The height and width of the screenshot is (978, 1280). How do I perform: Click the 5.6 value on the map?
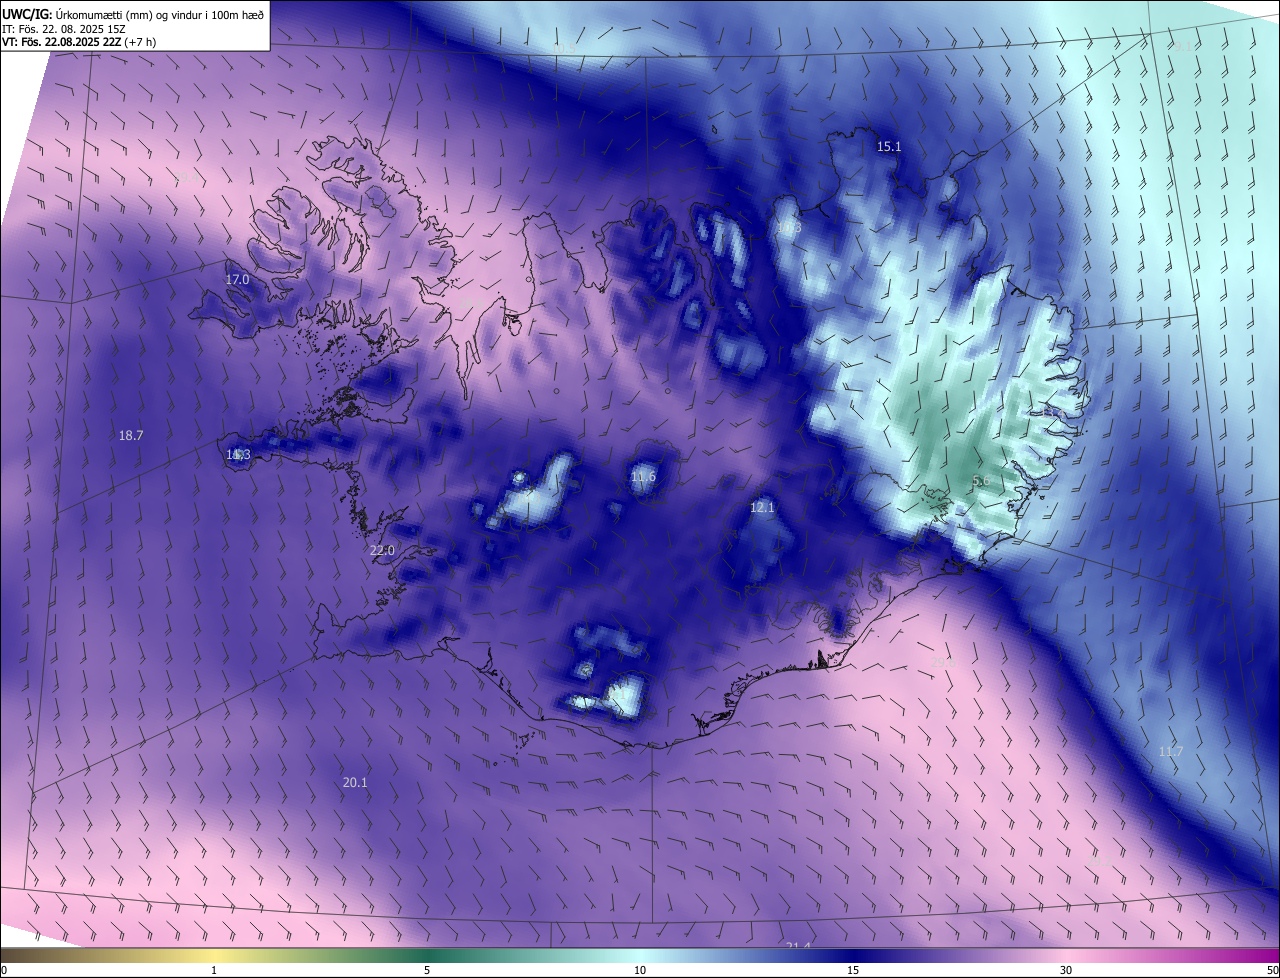click(981, 481)
